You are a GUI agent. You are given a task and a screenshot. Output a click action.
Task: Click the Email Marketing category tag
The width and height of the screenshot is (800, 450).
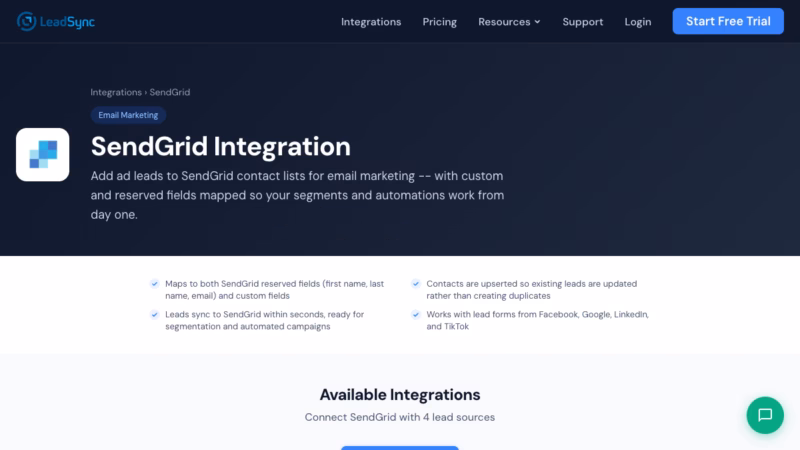tap(128, 115)
